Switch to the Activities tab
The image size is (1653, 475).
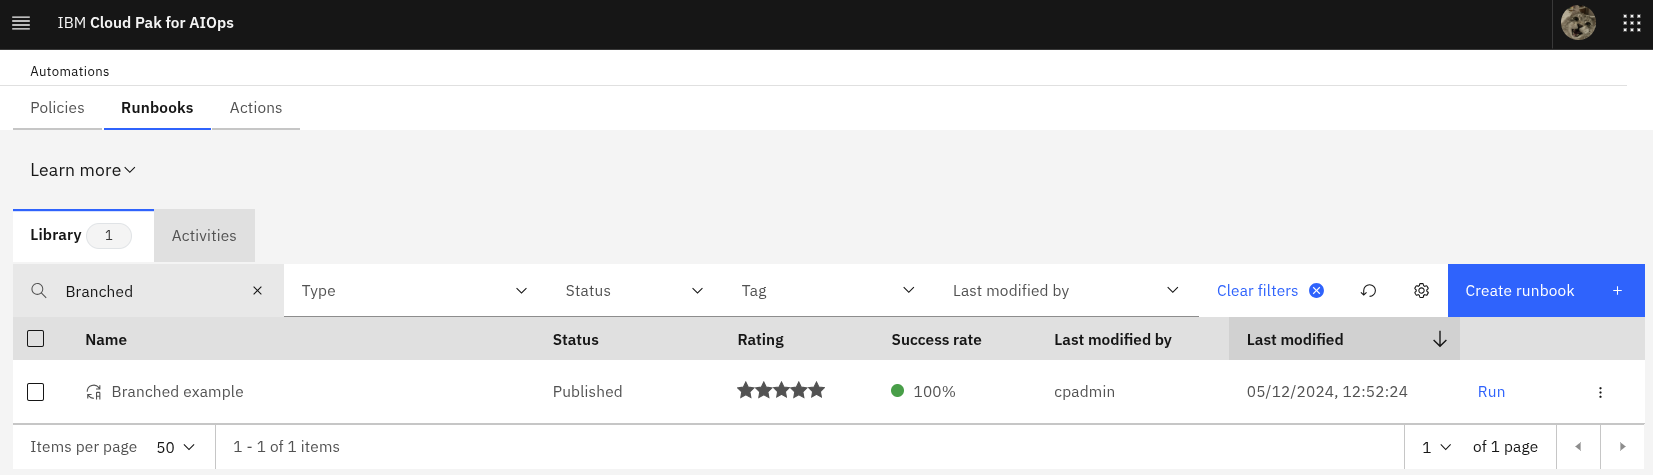[x=204, y=236]
